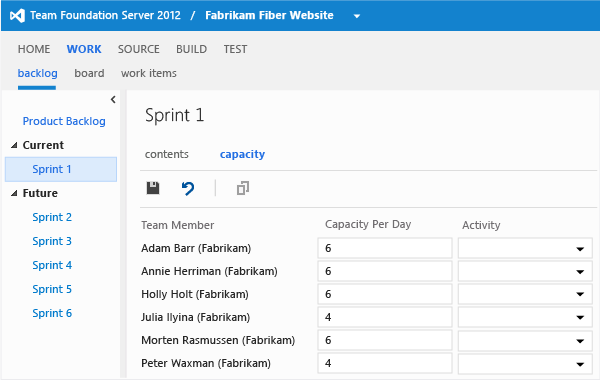Click the Capacity Per Day column header
This screenshot has width=600, height=380.
[368, 224]
